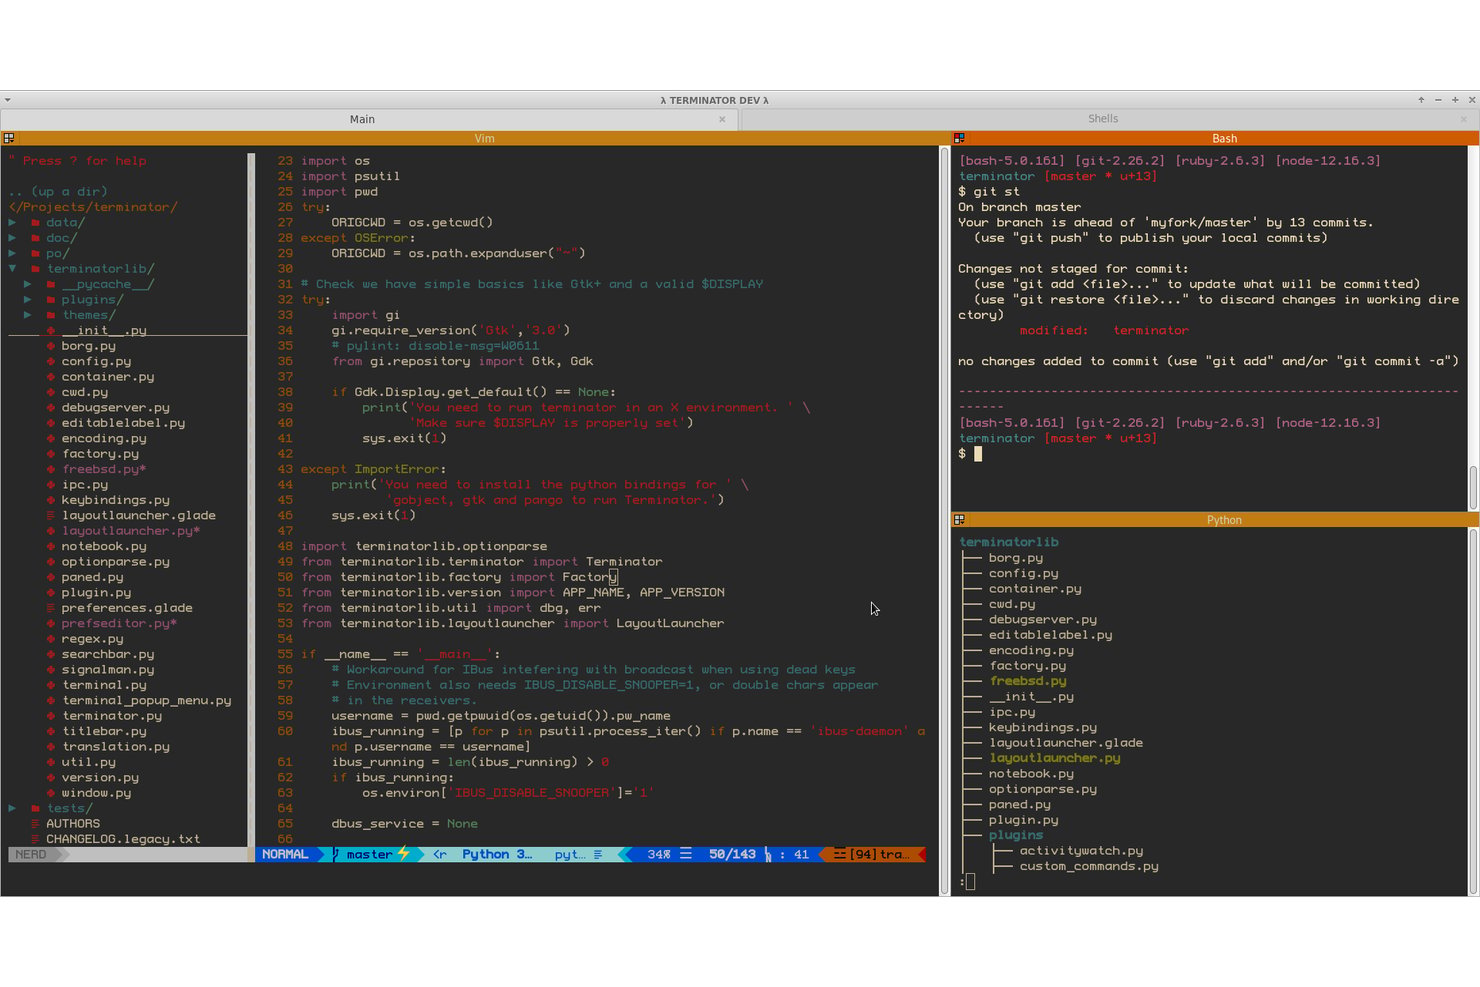1480x987 pixels.
Task: Click the terminatorlib/ folder icon
Action: click(x=35, y=269)
